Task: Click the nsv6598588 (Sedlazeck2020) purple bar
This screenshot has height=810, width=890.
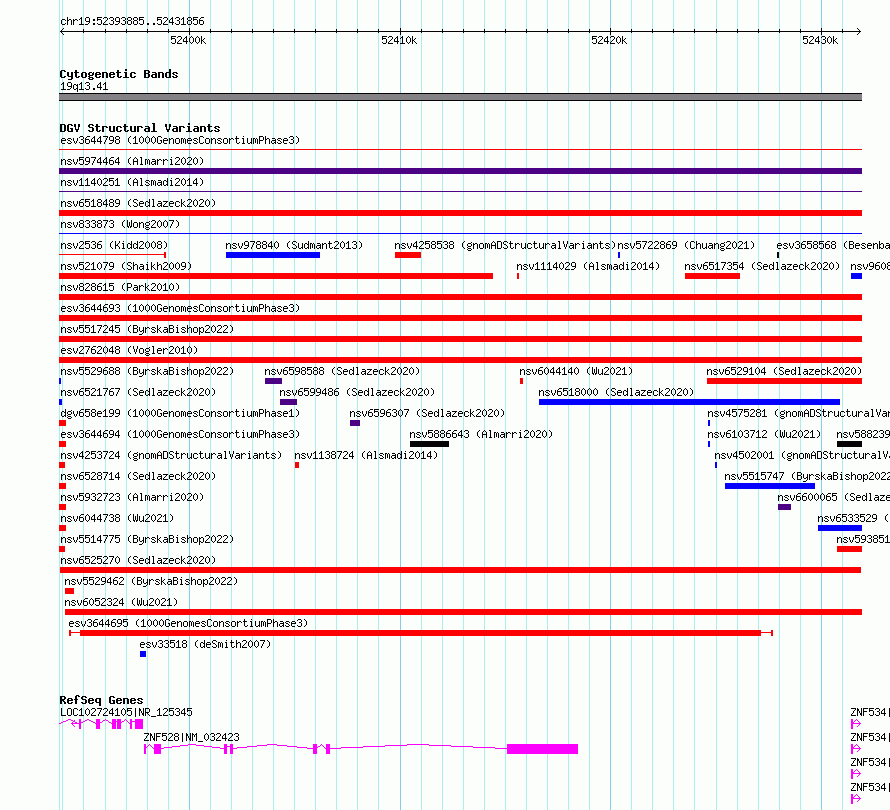Action: [273, 381]
